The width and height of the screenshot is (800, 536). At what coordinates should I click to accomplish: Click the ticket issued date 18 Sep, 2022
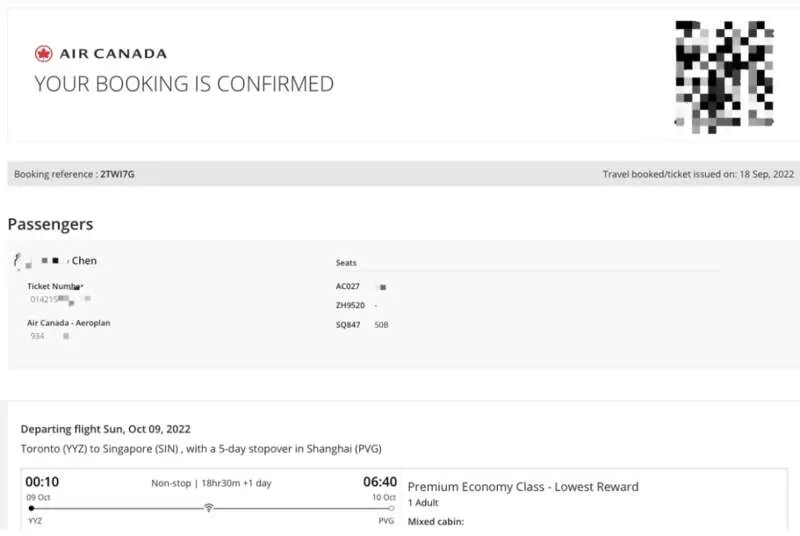click(x=766, y=174)
